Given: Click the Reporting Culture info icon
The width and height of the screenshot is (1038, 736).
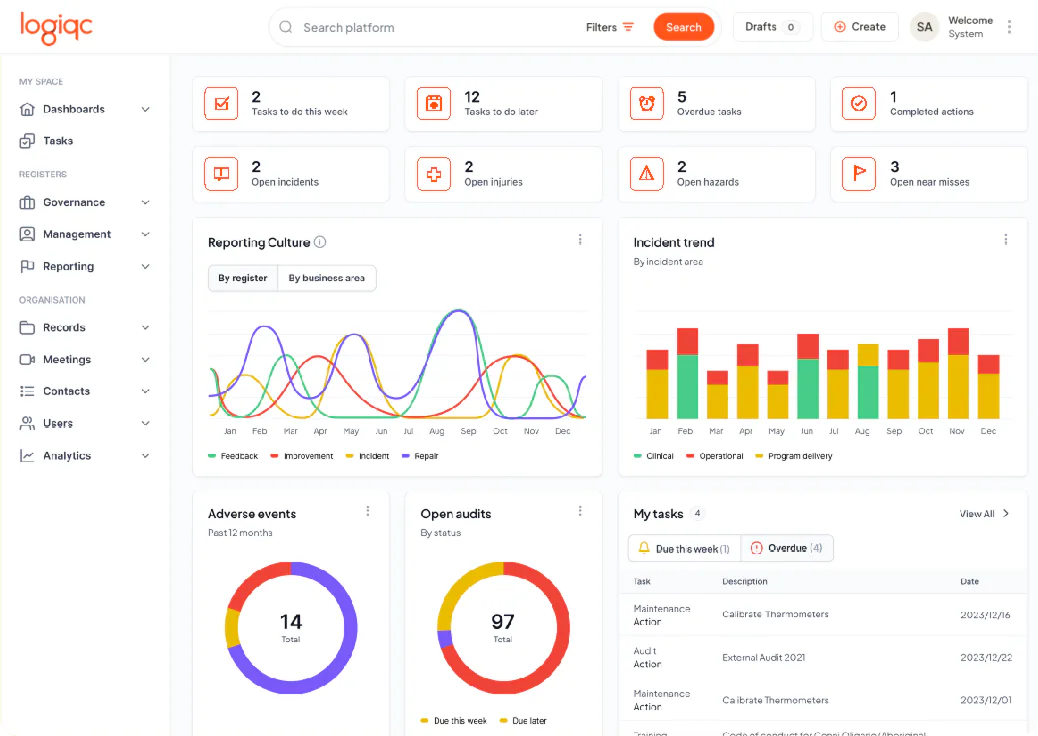Looking at the screenshot, I should 320,242.
